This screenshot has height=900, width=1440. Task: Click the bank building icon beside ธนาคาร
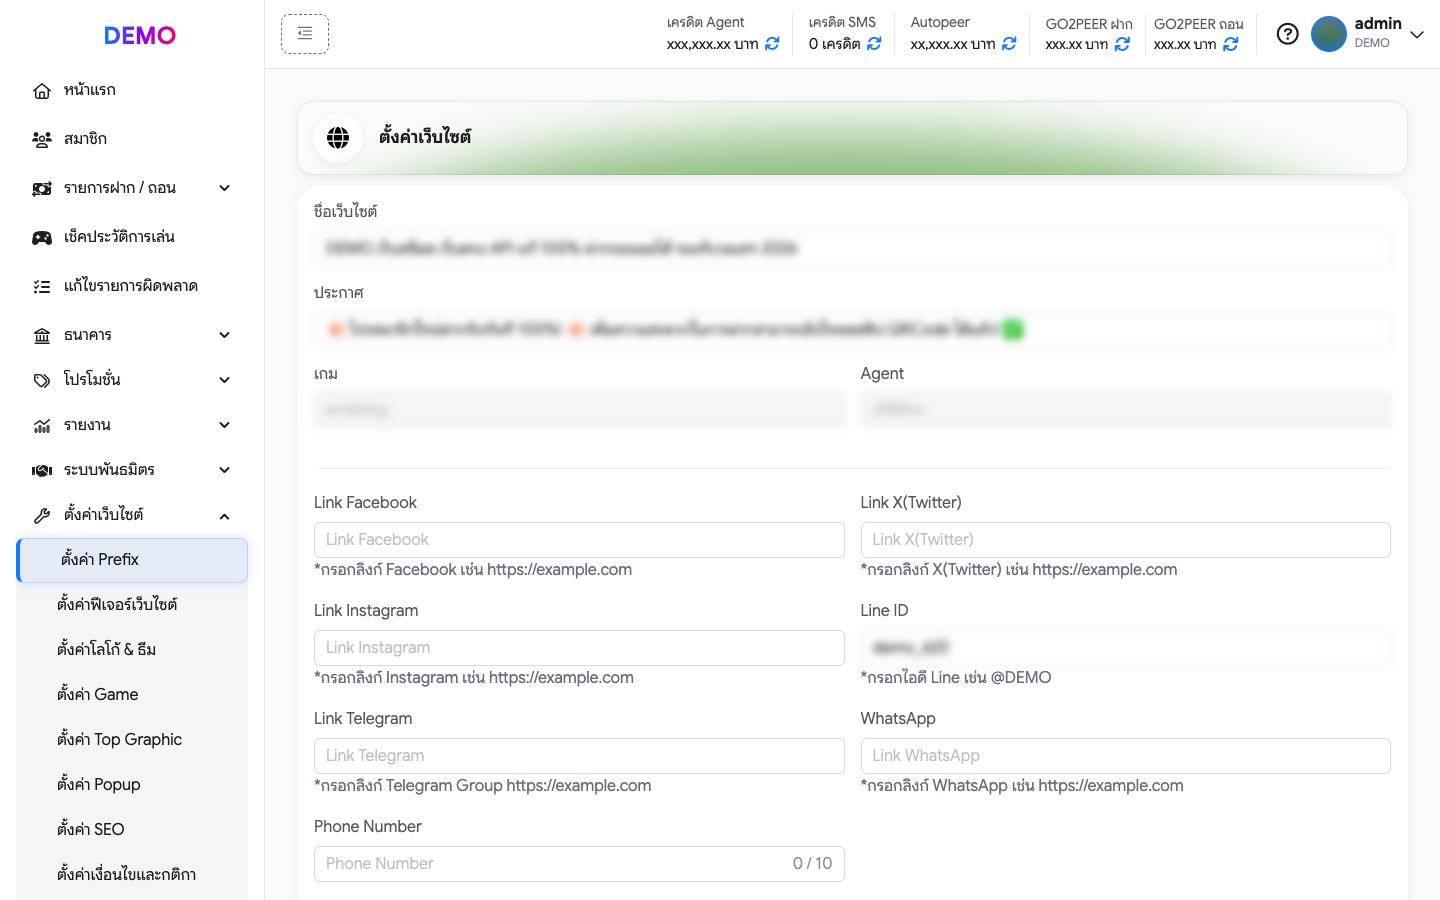[x=42, y=336]
